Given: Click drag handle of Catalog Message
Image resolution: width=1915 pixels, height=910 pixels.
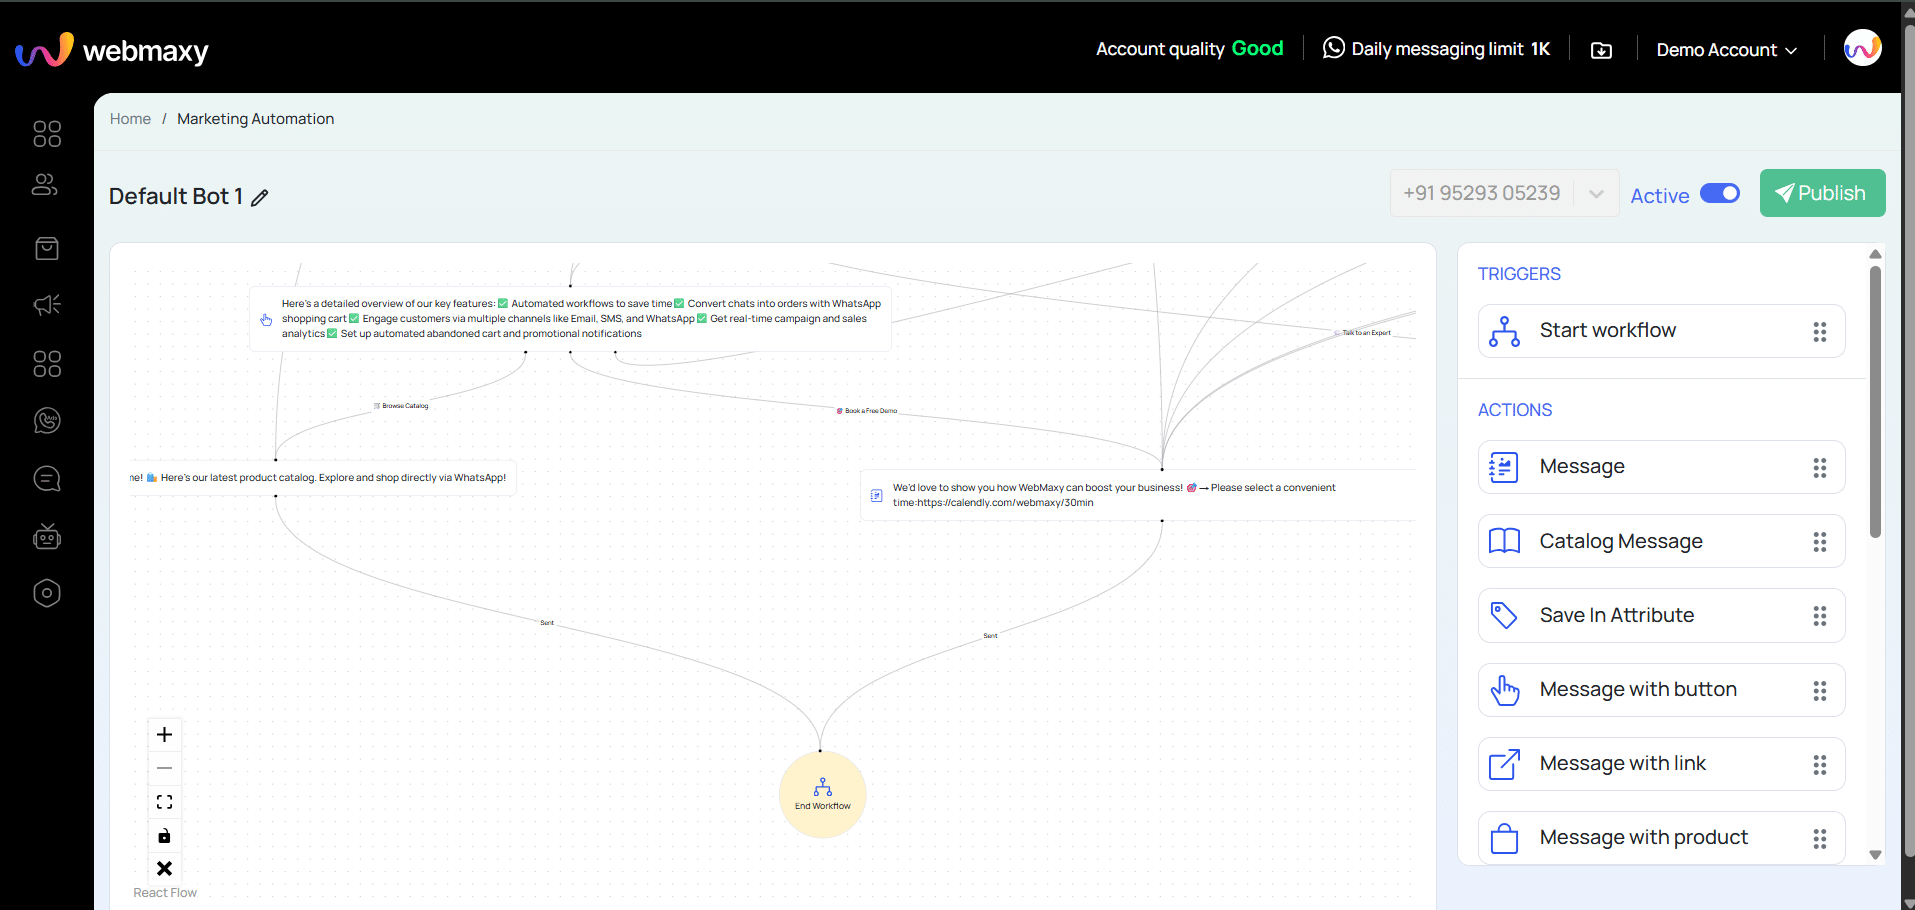Looking at the screenshot, I should tap(1820, 542).
